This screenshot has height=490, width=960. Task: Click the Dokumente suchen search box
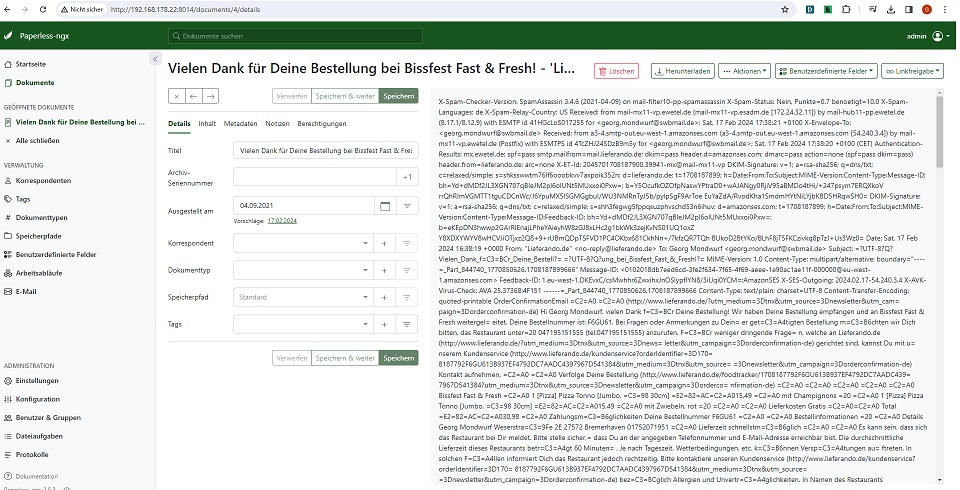point(295,36)
